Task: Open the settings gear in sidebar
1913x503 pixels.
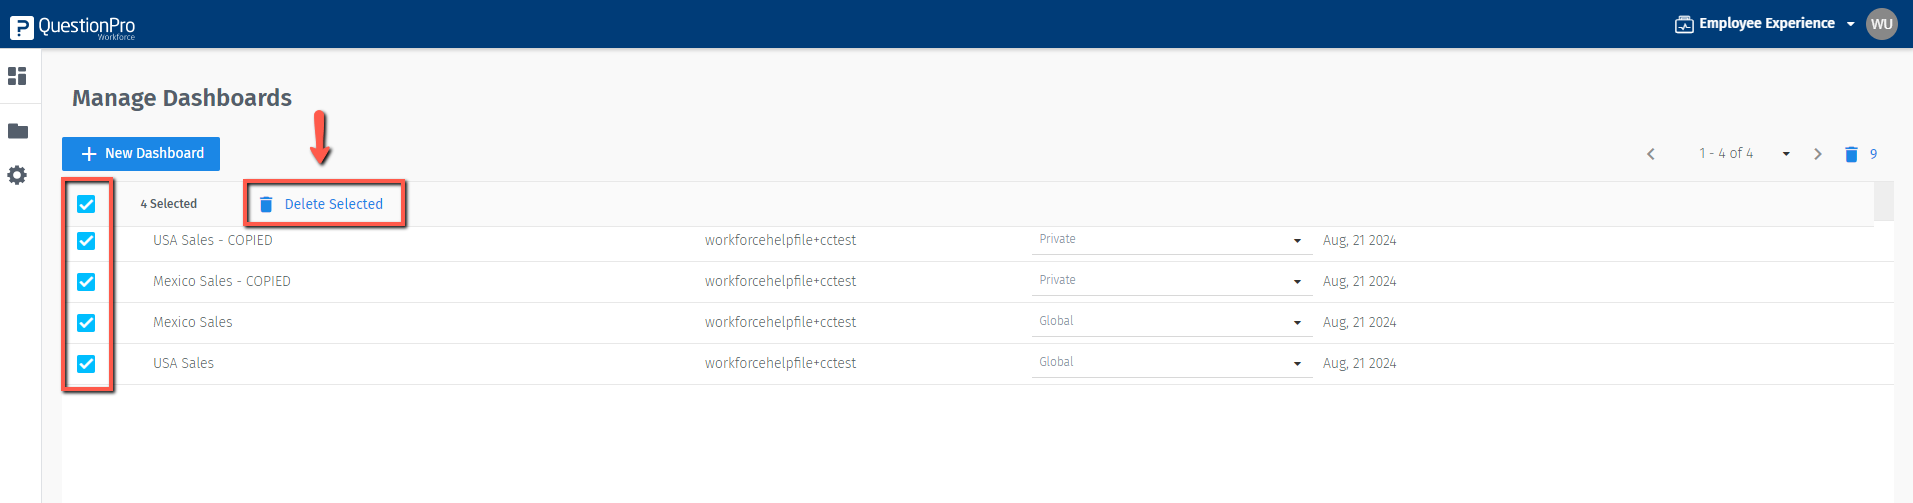Action: pyautogui.click(x=17, y=175)
